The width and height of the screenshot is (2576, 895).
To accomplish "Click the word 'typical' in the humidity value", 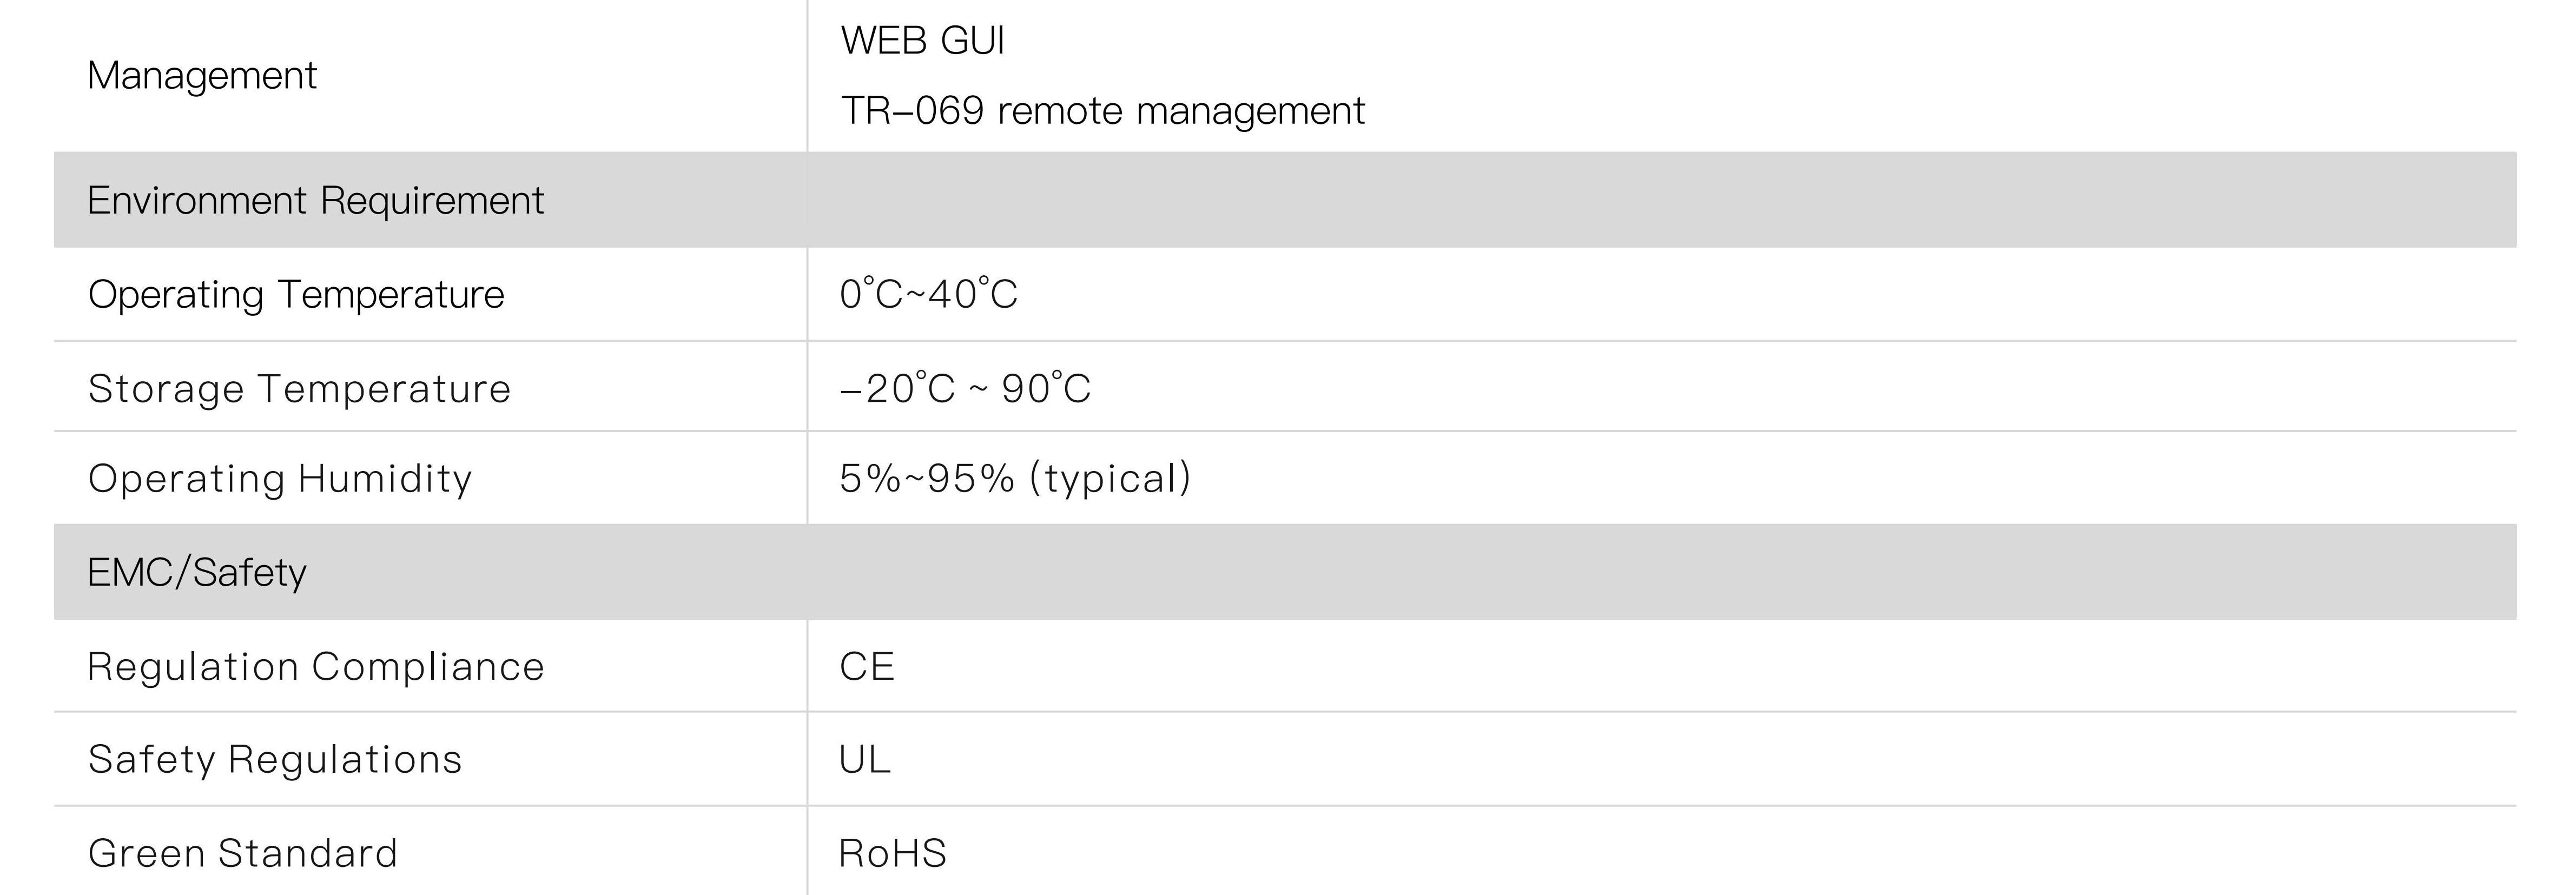I will coord(1110,479).
